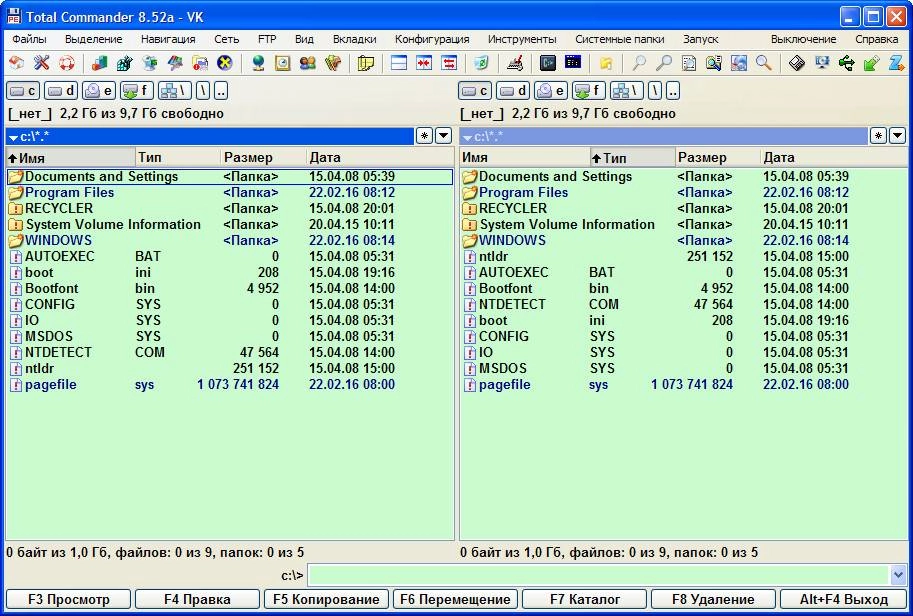Click the blue console window toolbar icon
The image size is (913, 616).
pyautogui.click(x=573, y=62)
